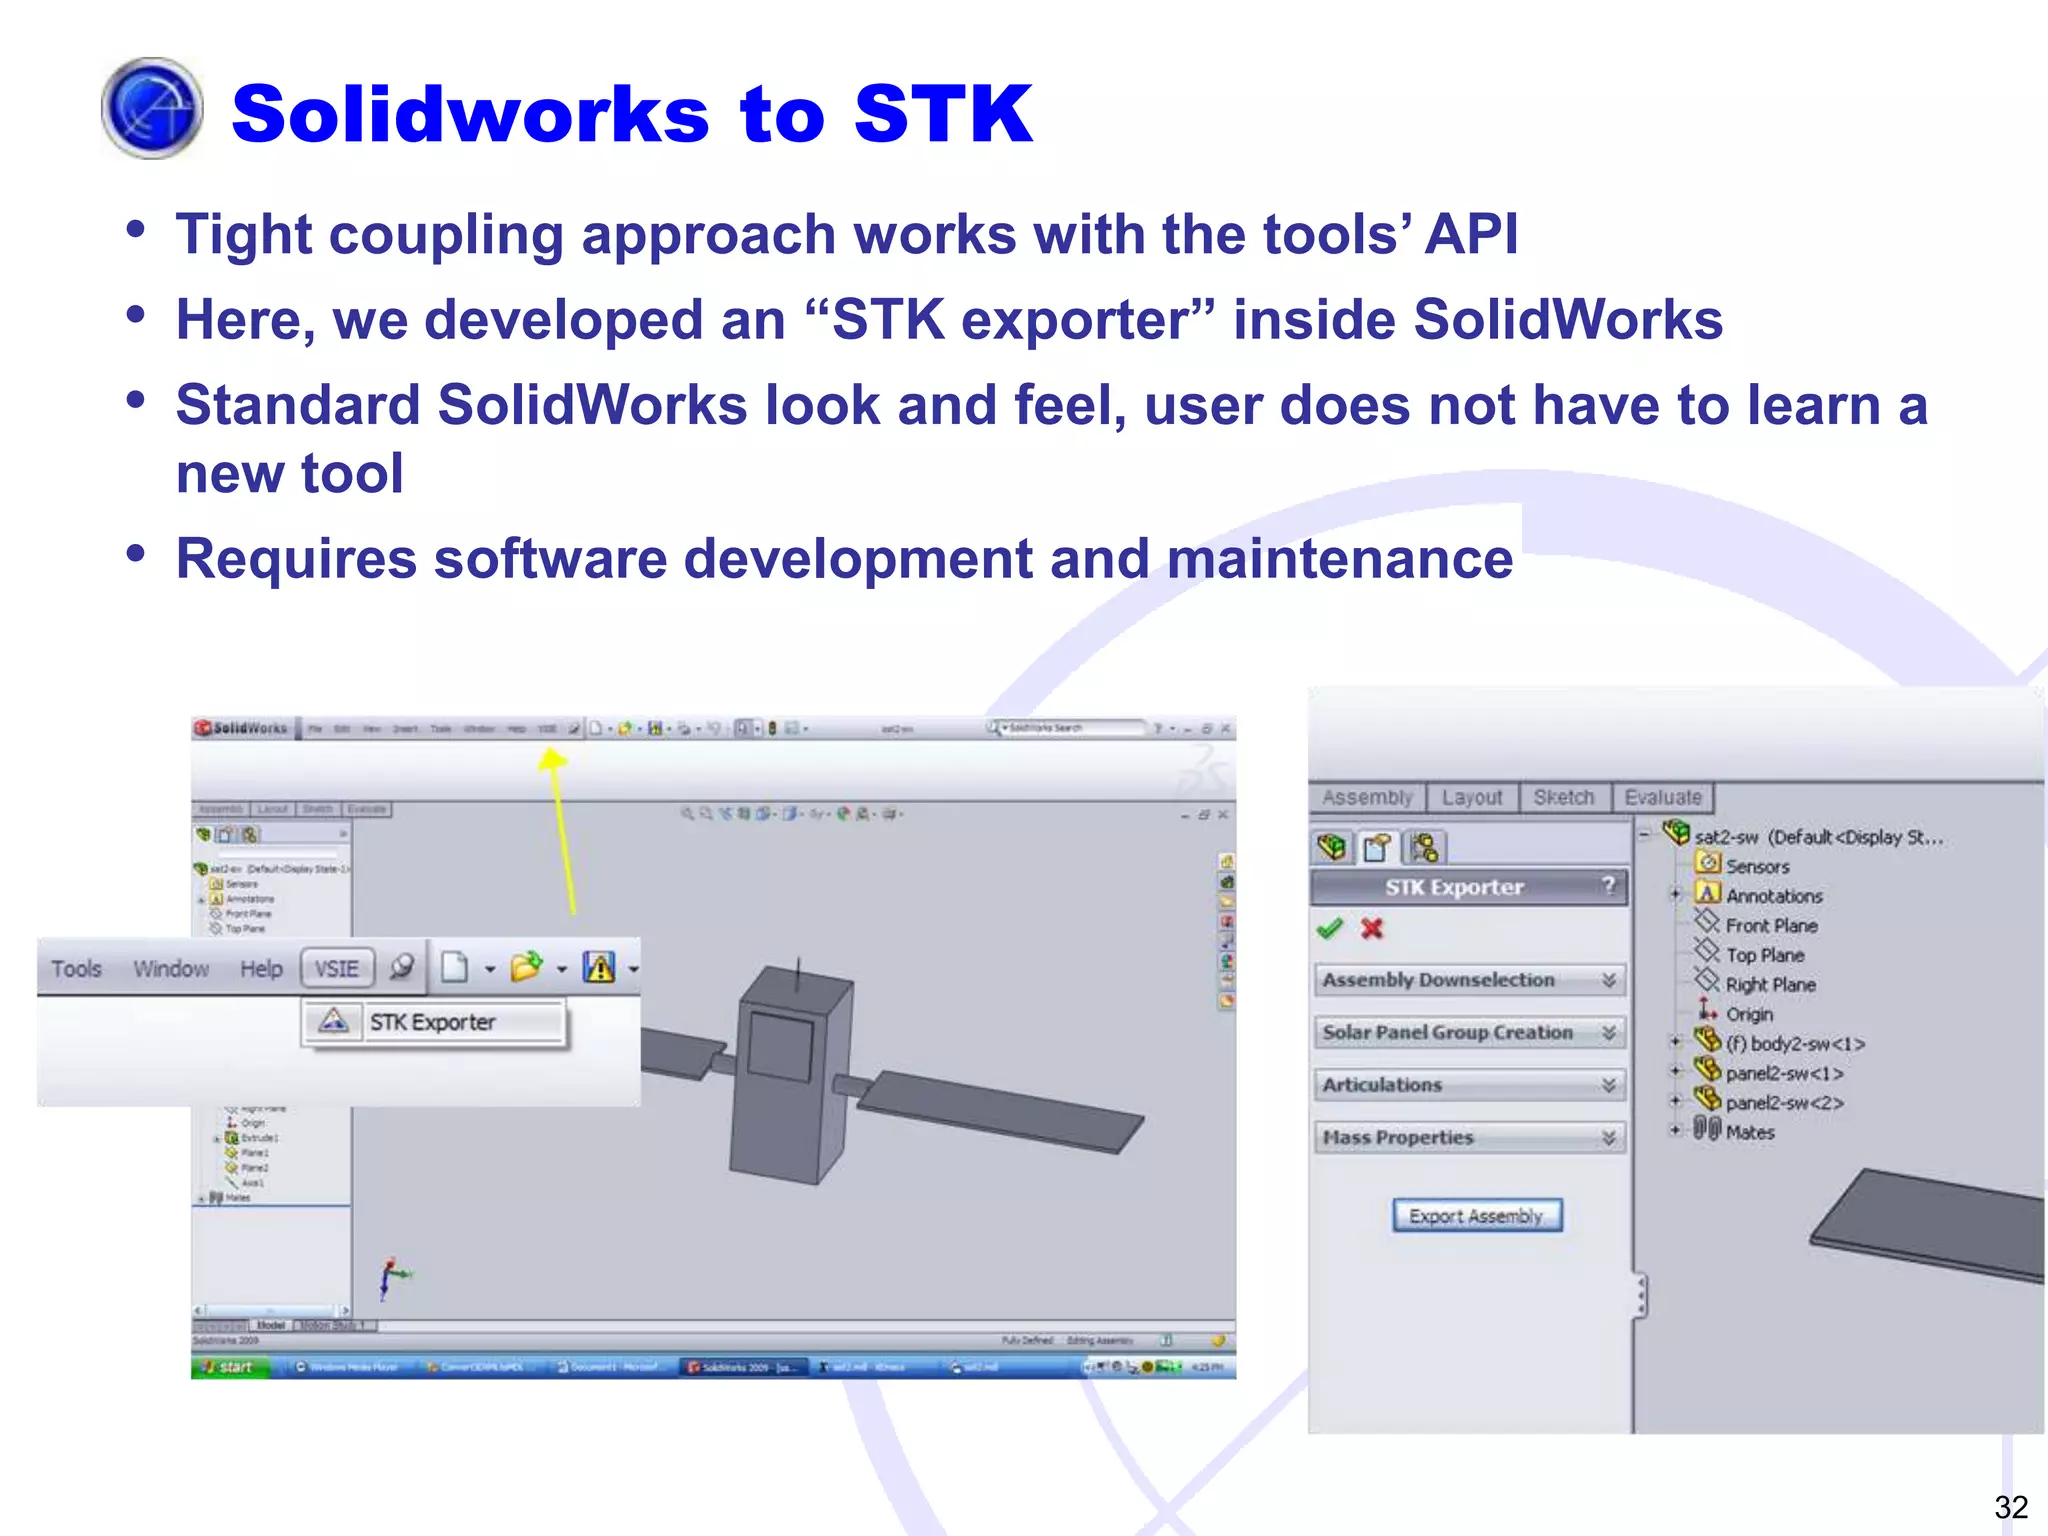
Task: Switch to the Model tab at the bottom
Action: coord(270,1325)
